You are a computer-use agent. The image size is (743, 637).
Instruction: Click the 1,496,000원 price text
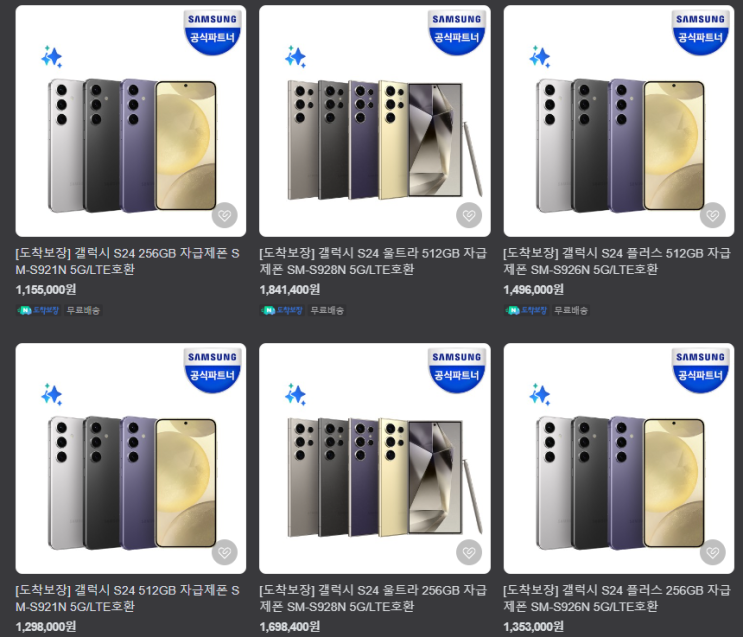tap(534, 289)
